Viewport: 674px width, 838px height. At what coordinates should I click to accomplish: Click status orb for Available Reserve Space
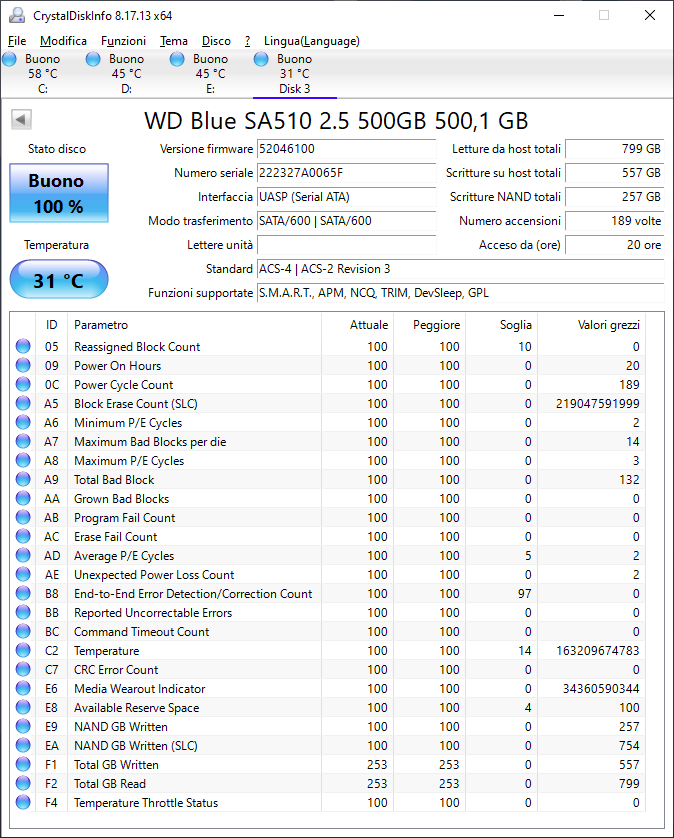coord(23,708)
